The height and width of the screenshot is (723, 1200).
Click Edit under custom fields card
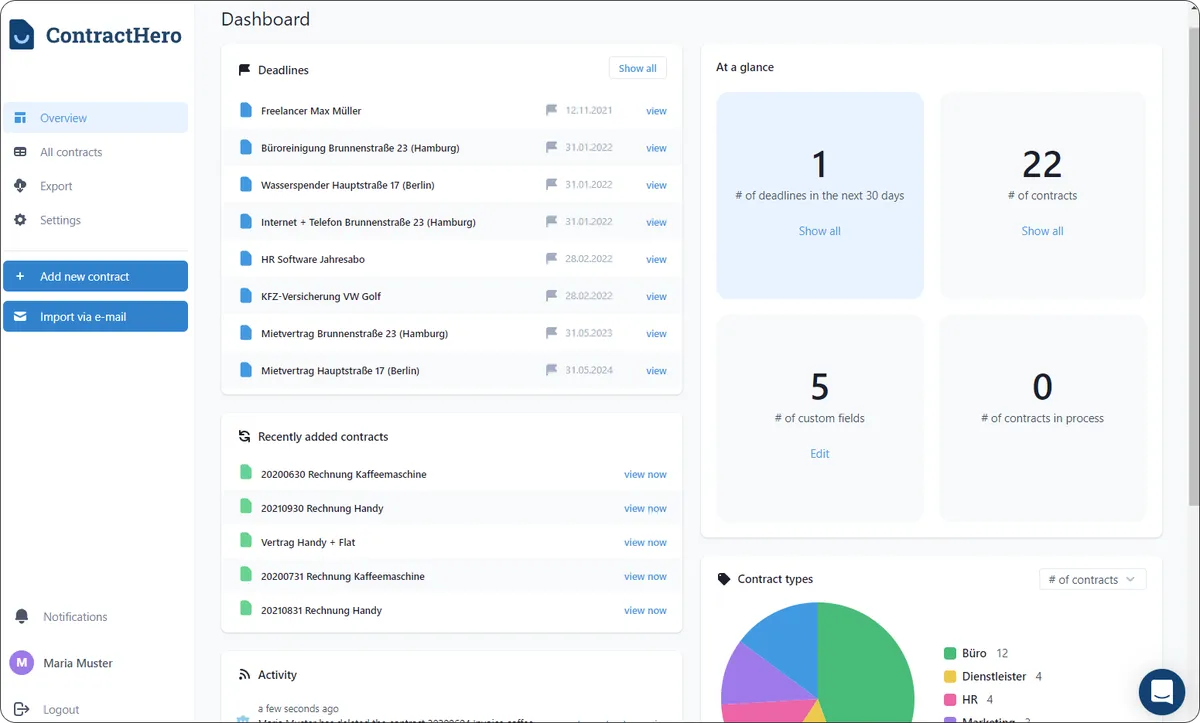pos(819,454)
